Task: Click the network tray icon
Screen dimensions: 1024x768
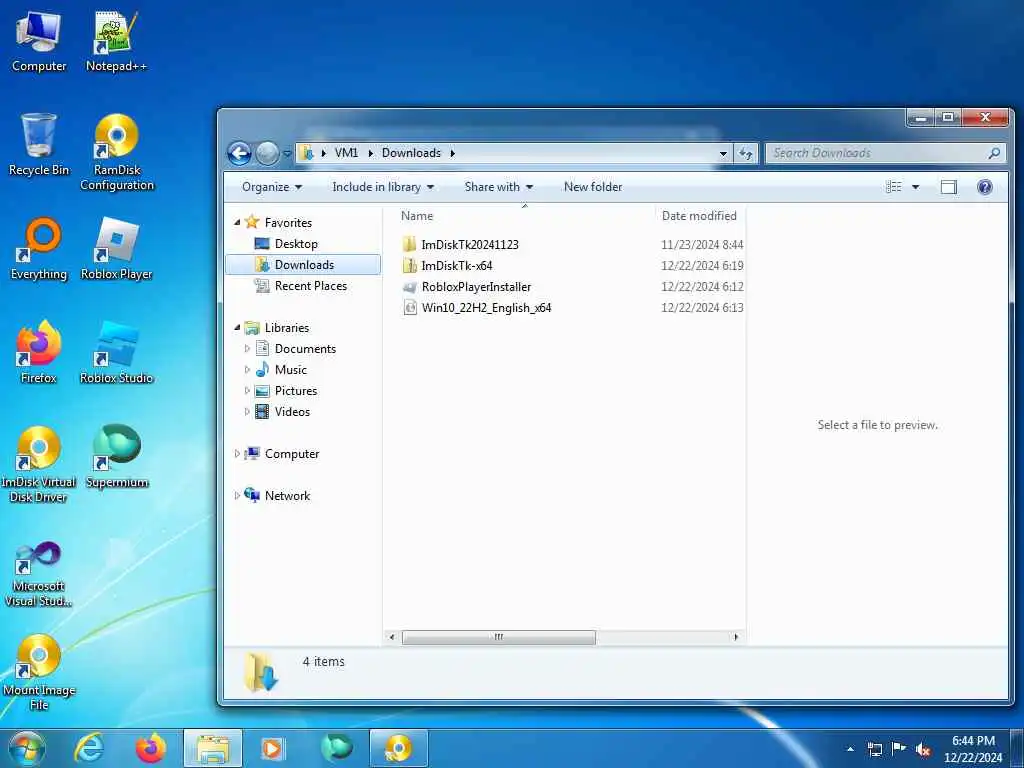Action: click(874, 749)
